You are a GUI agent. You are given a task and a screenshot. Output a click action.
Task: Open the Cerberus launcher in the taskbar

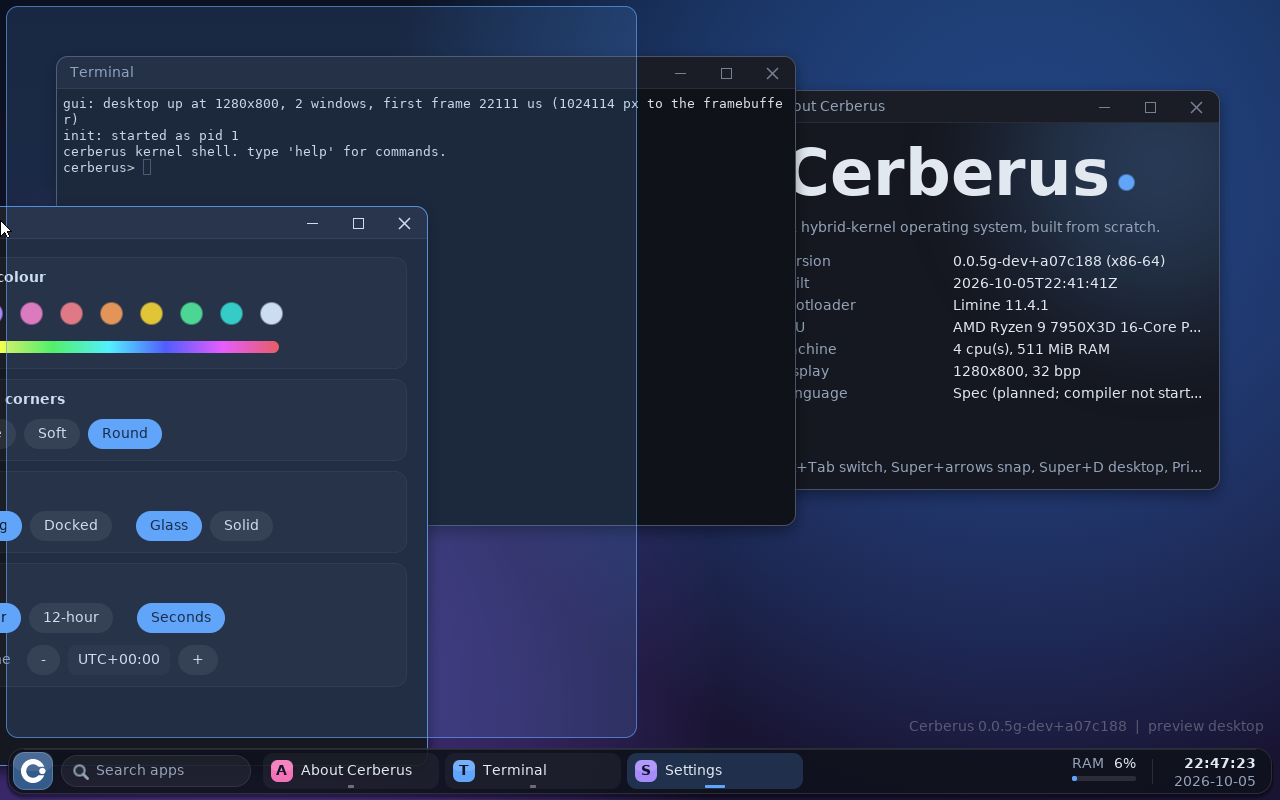[x=33, y=770]
